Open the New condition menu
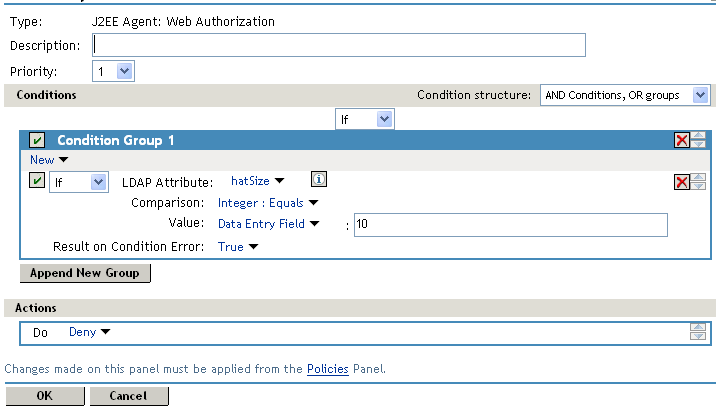 tap(48, 160)
